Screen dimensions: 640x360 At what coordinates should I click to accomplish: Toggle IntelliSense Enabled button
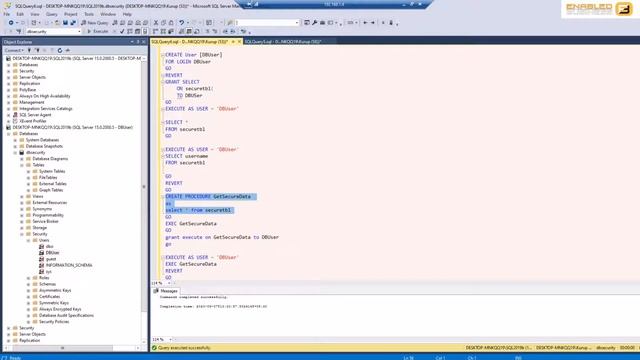145,31
